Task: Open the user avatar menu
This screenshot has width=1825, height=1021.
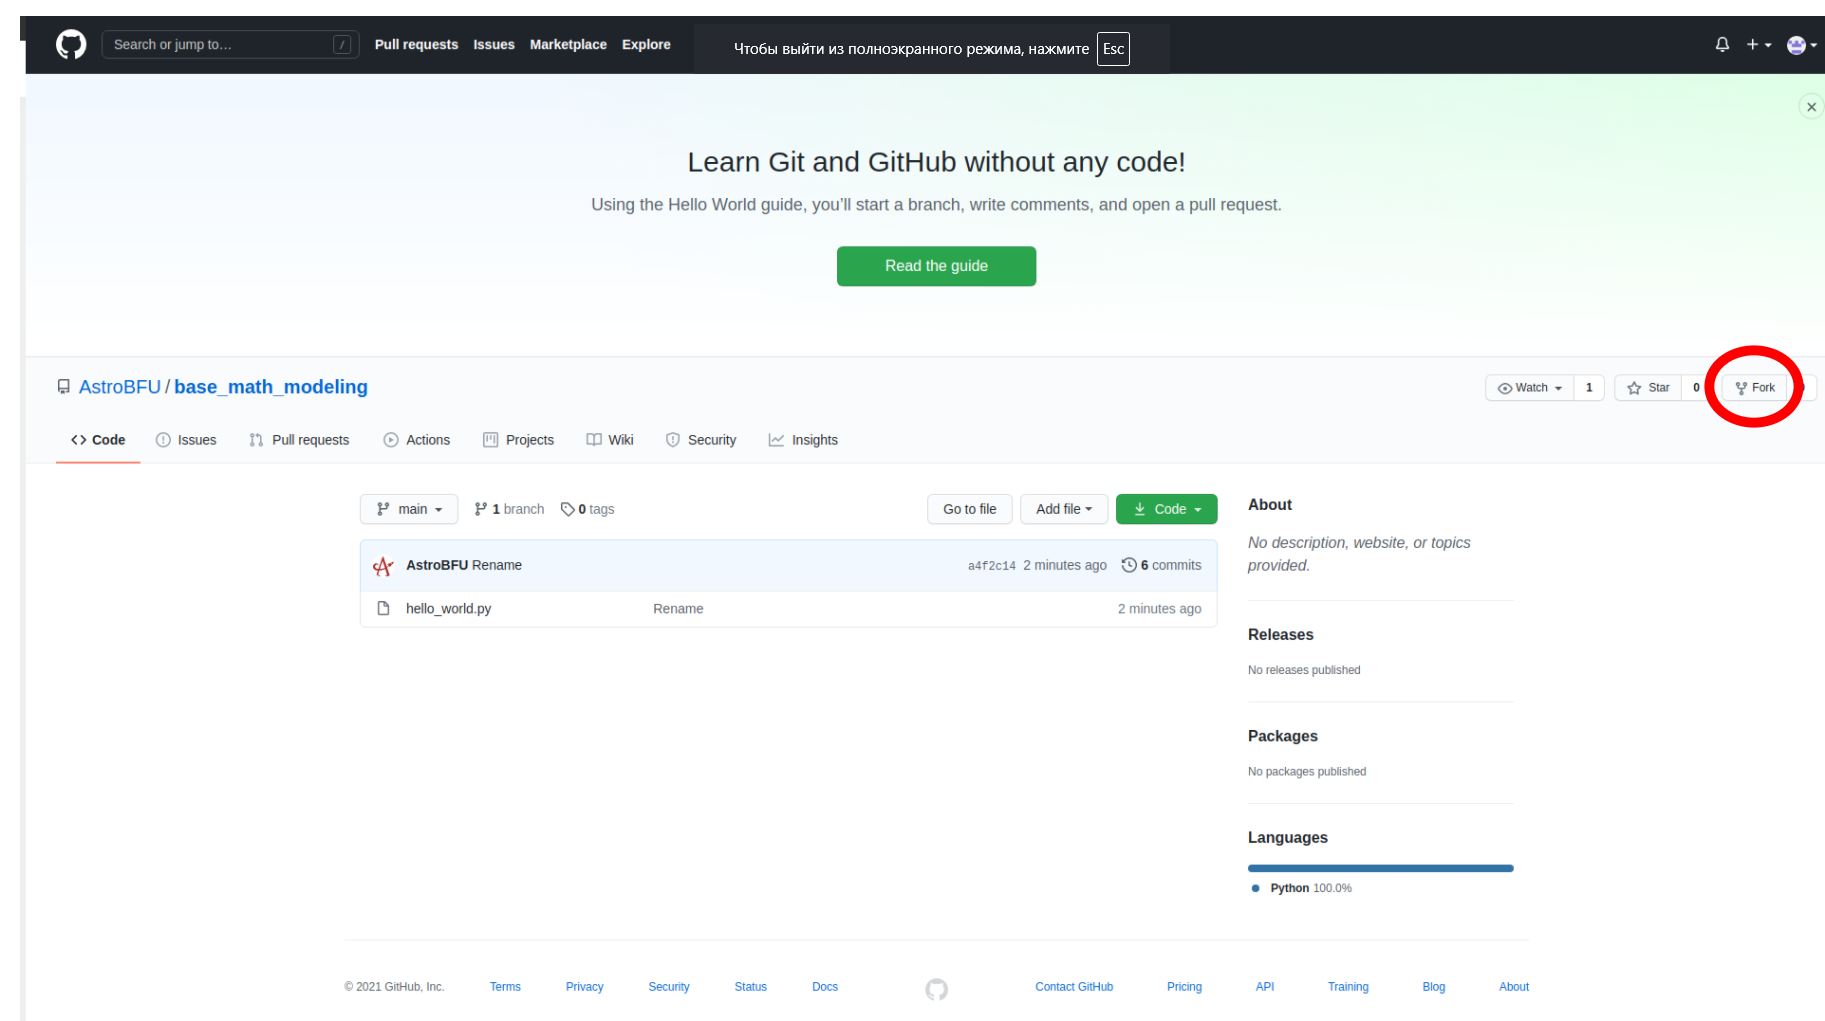Action: coord(1801,45)
